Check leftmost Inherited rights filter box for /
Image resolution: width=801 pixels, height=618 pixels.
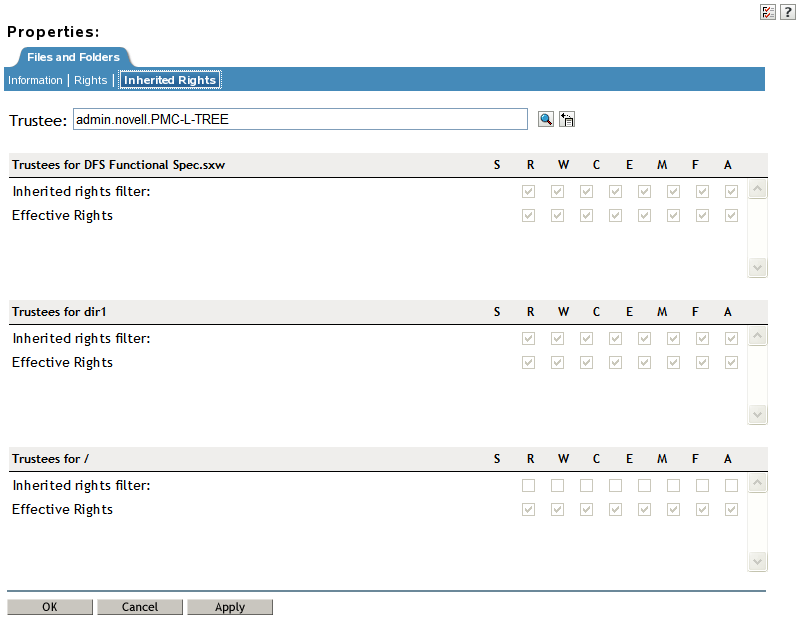(528, 486)
